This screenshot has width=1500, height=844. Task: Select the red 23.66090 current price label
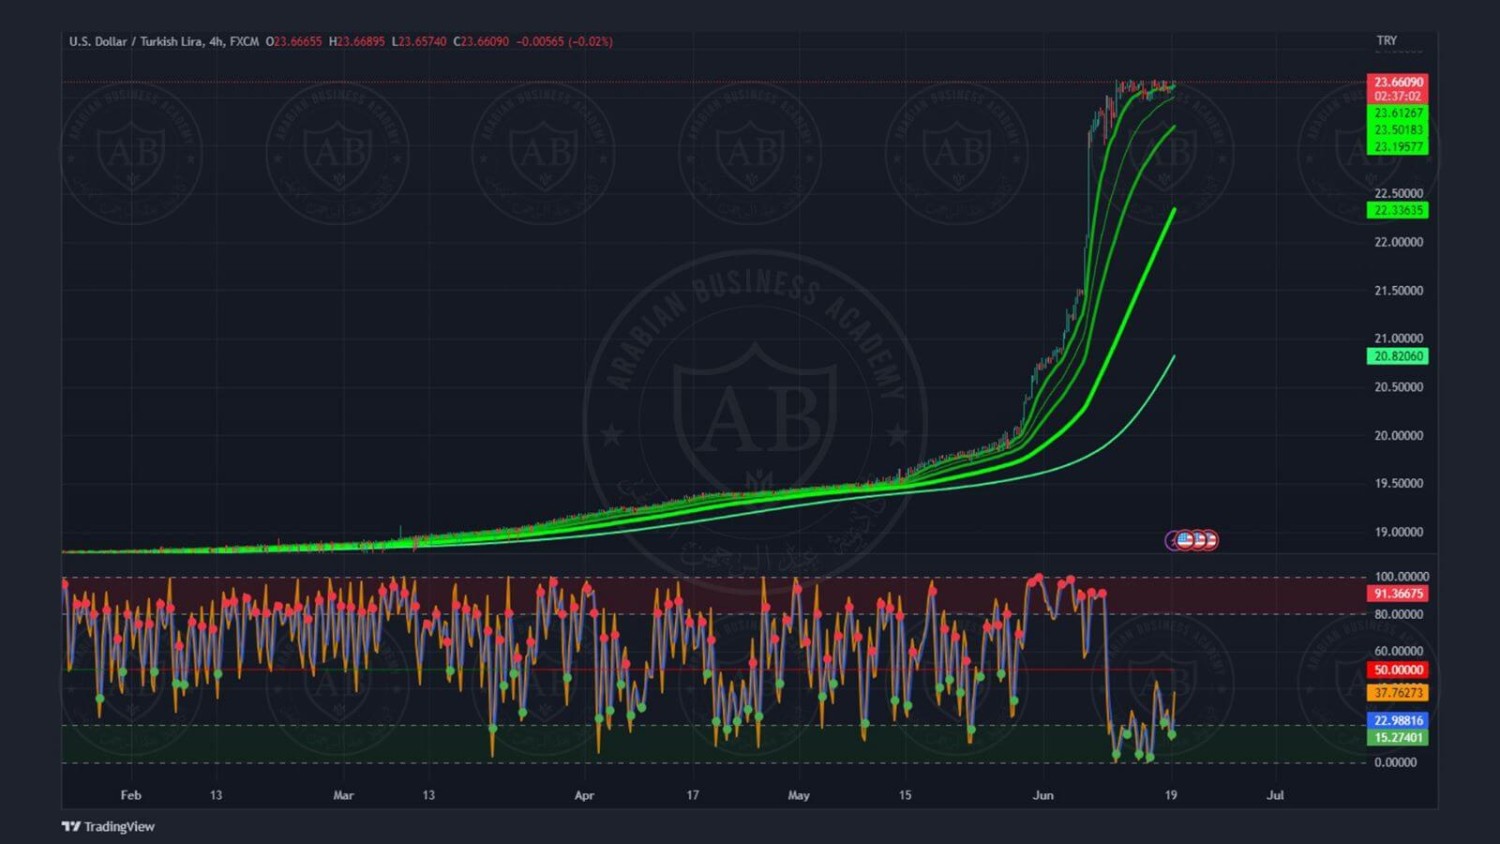(1397, 82)
